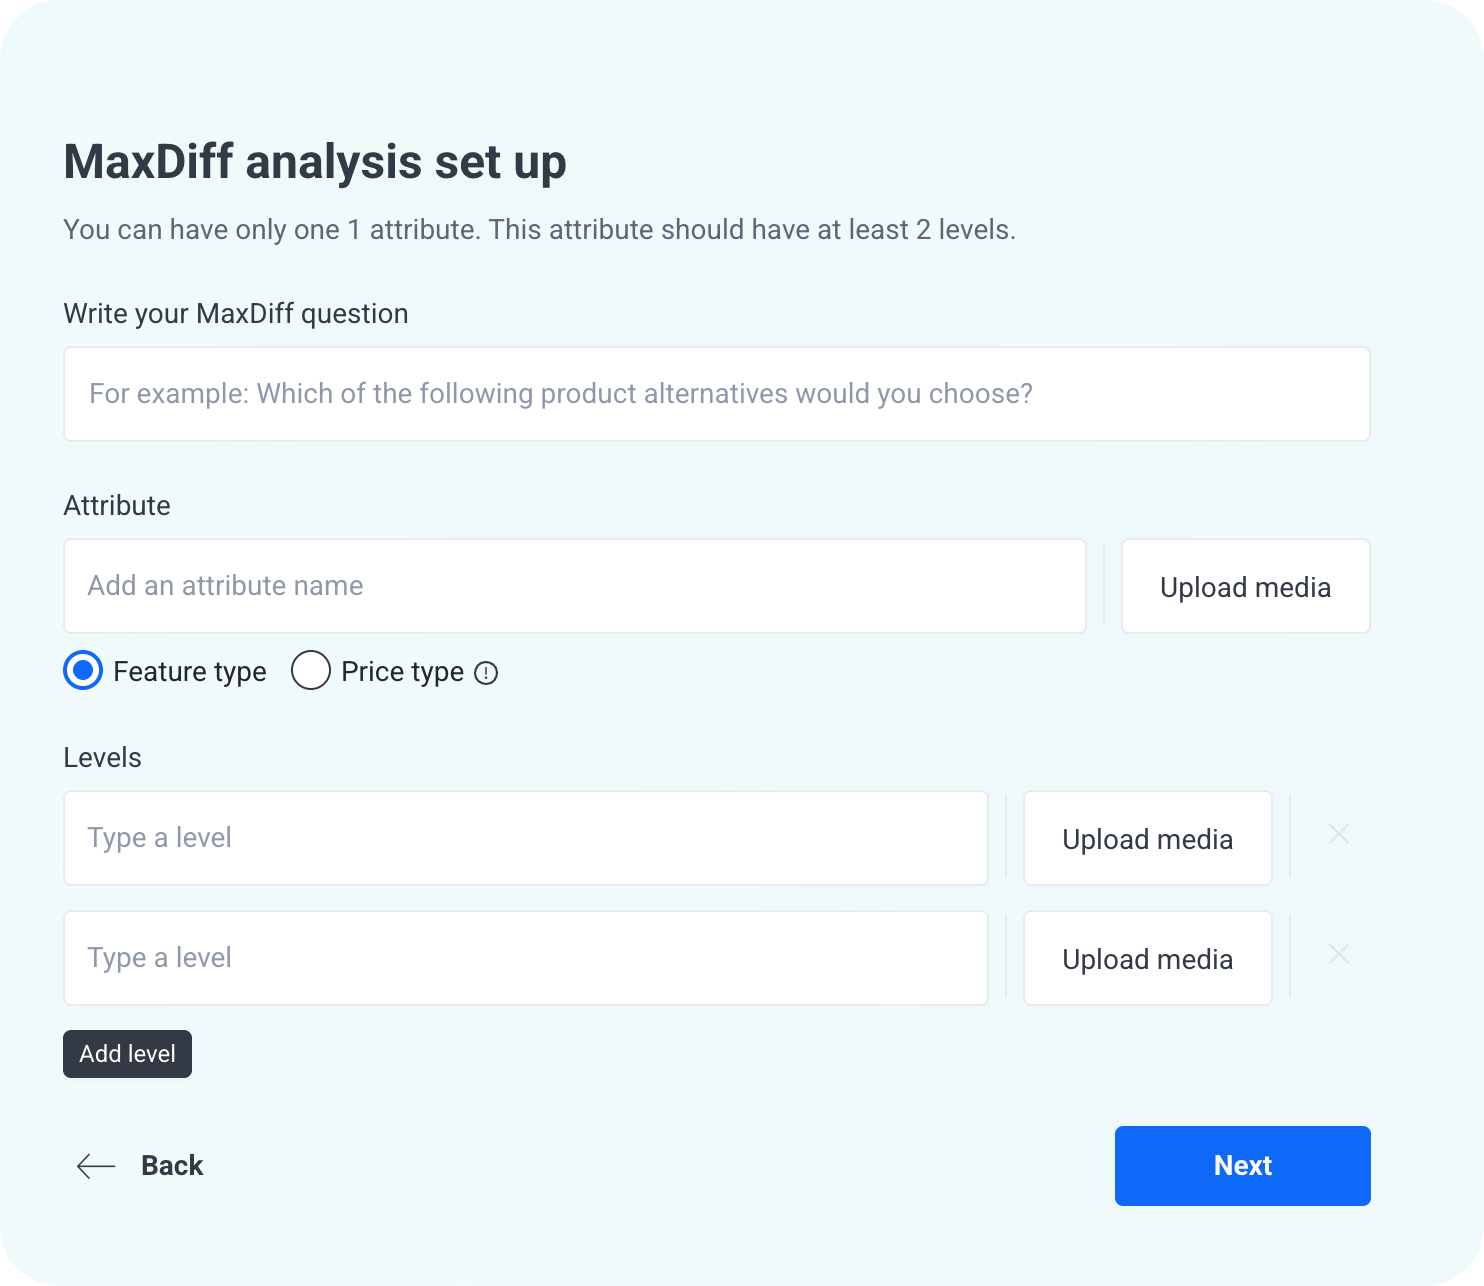Click the second Type a level field
Screen dimensions: 1484x1286
click(526, 958)
